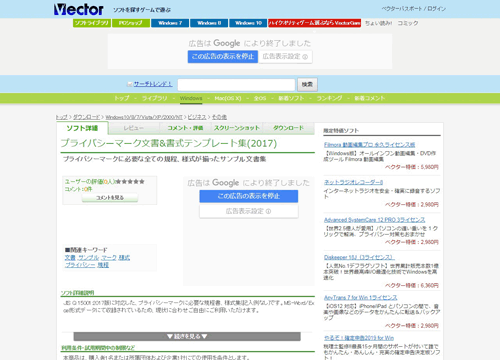Image resolution: width=500 pixels, height=360 pixels.
Task: Switch to the レビュー tab
Action: 134,128
